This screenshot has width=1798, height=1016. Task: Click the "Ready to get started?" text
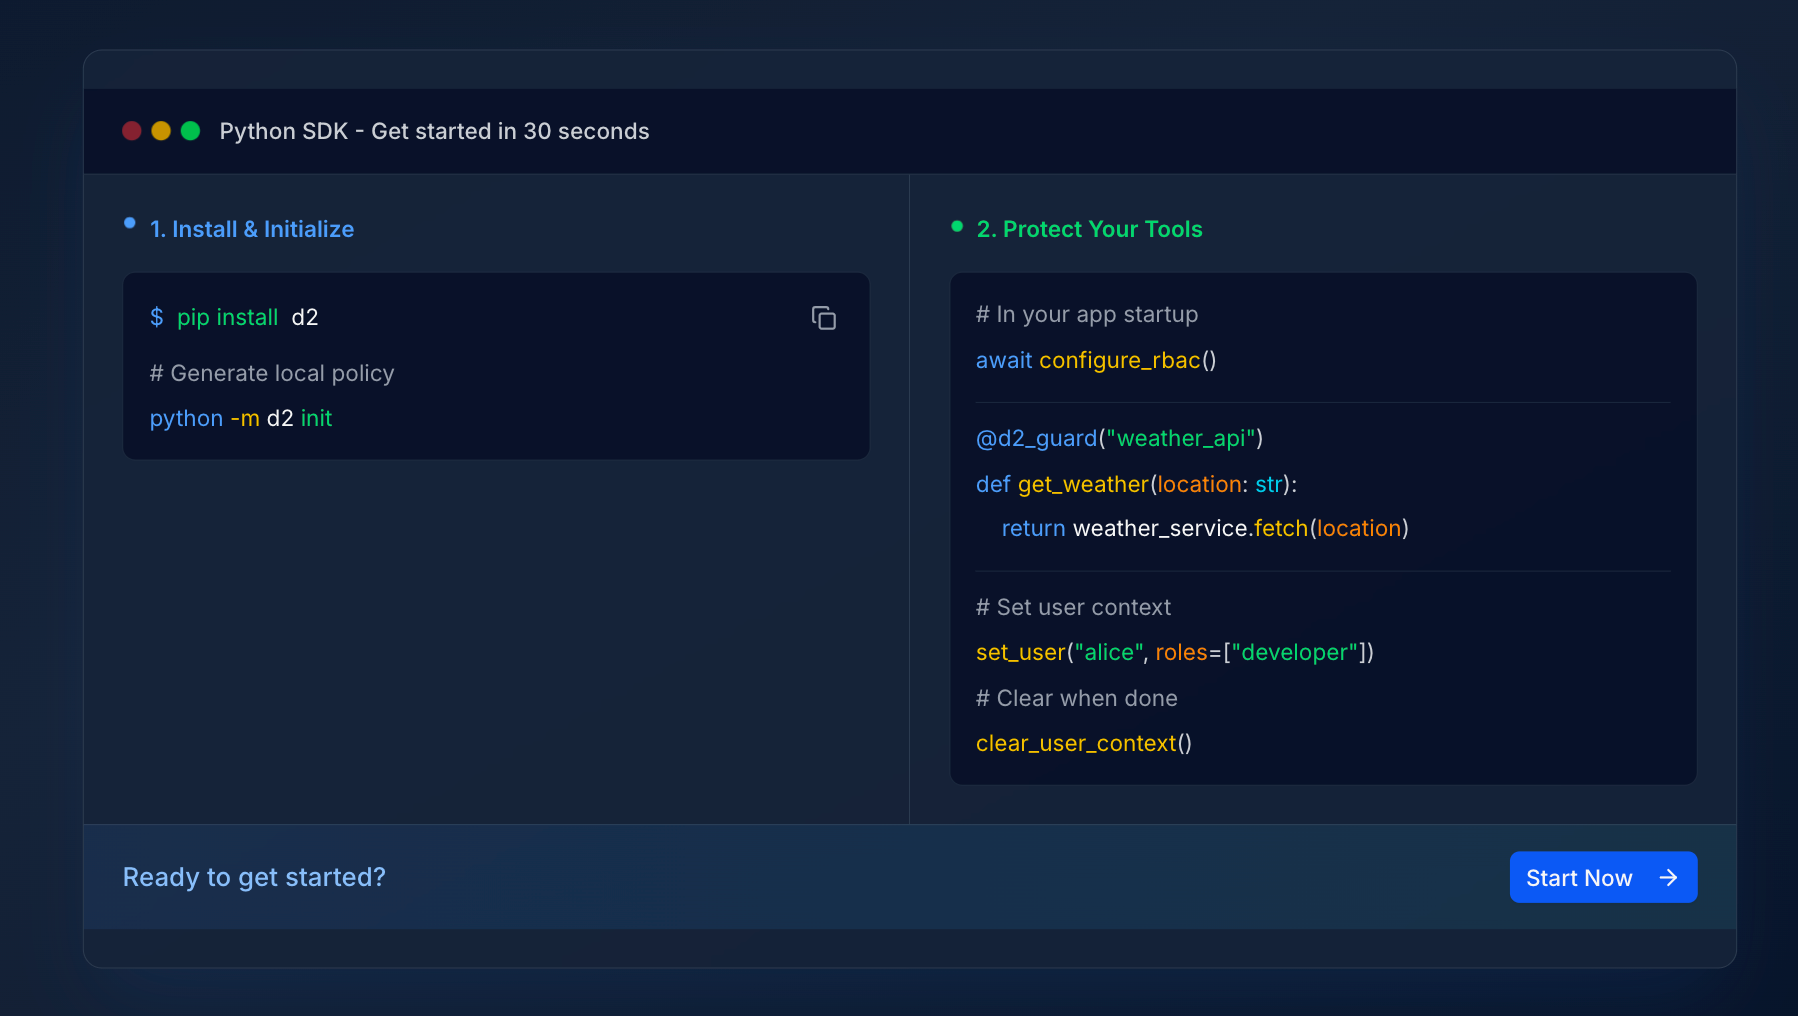253,877
